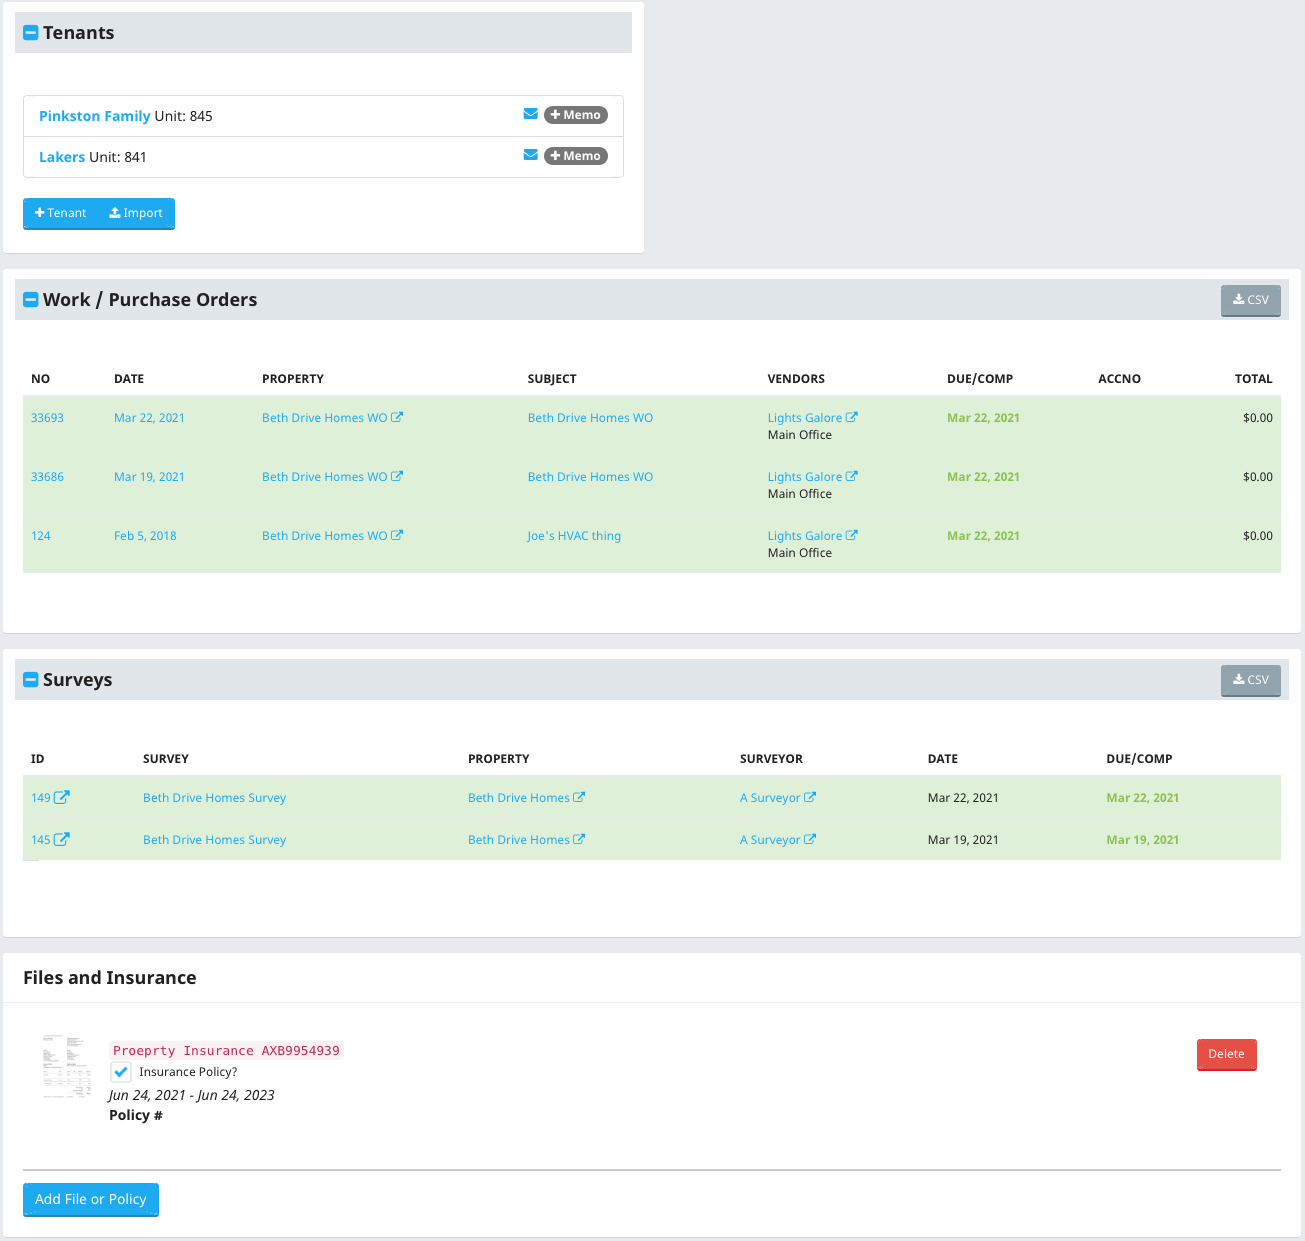Open Lights Galore external icon in row 124
The height and width of the screenshot is (1241, 1305).
click(852, 535)
